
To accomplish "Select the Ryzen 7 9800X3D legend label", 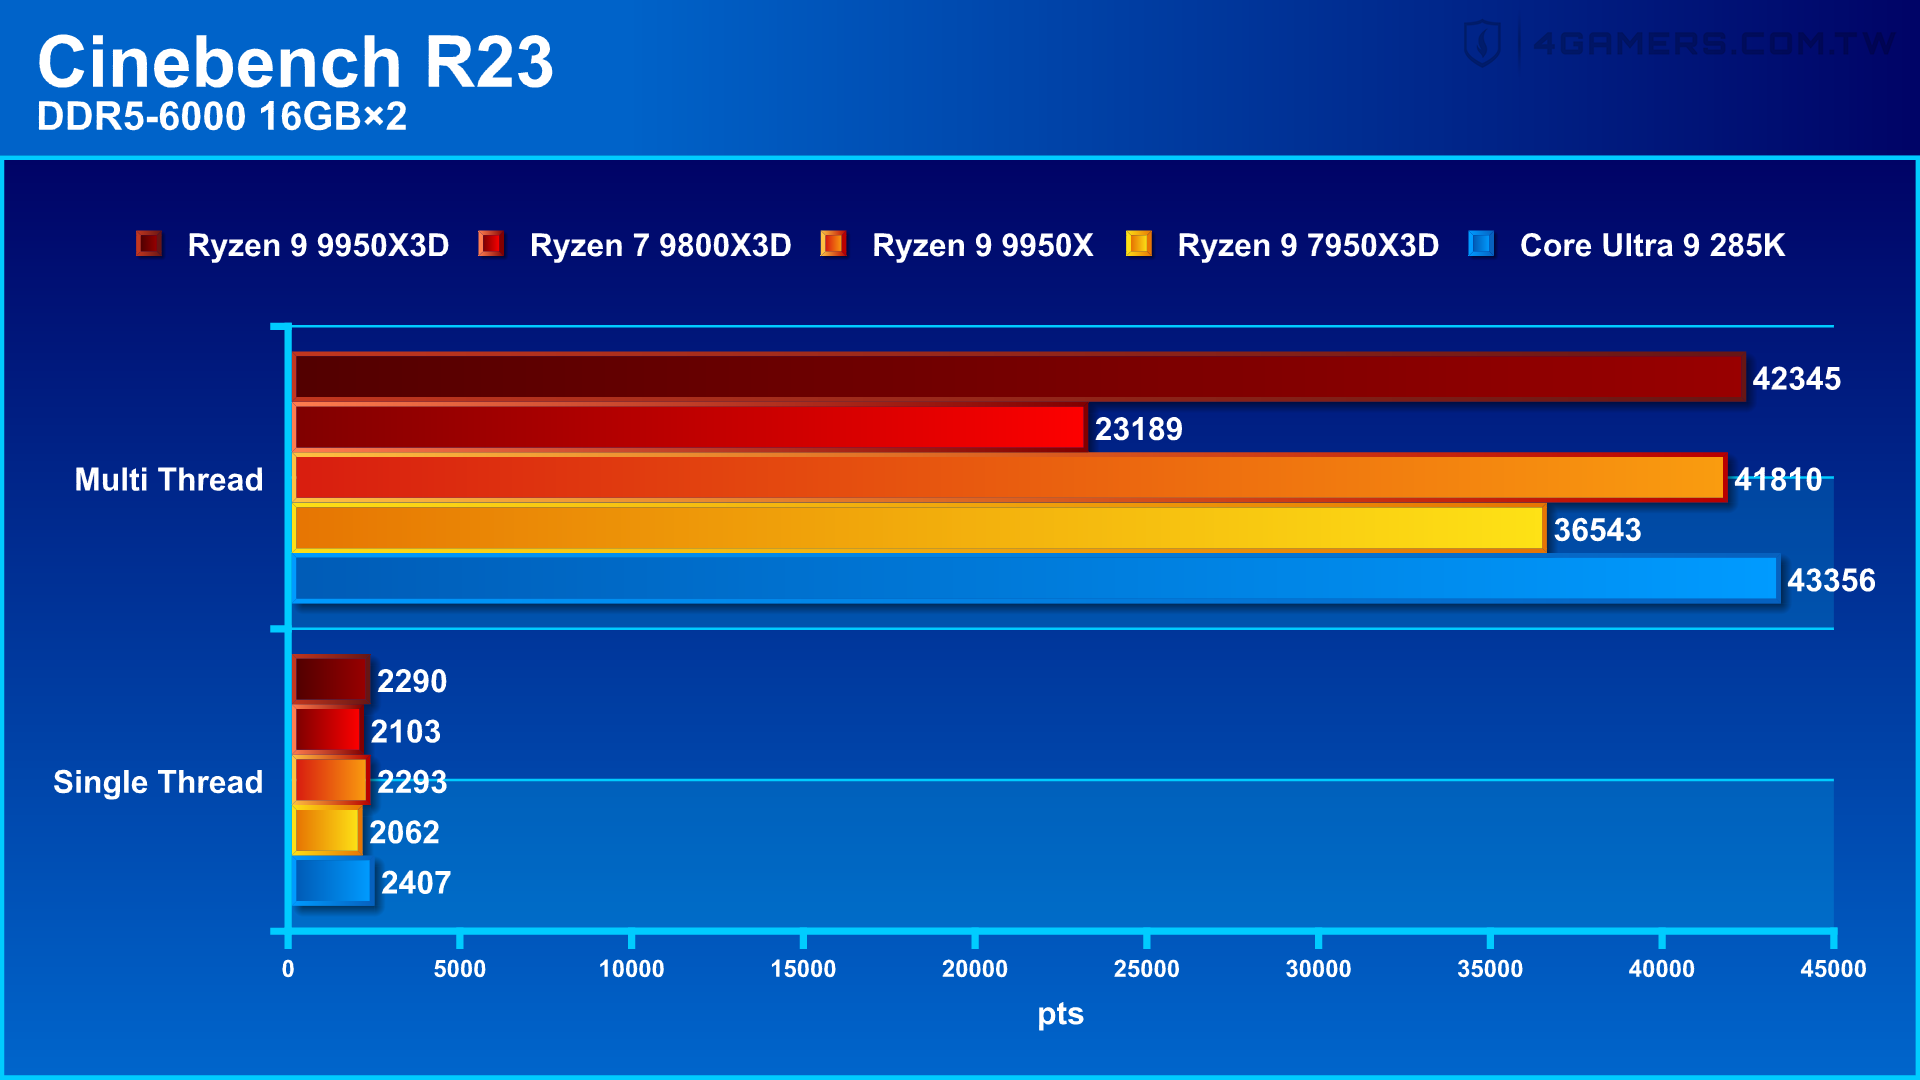I will (x=660, y=245).
